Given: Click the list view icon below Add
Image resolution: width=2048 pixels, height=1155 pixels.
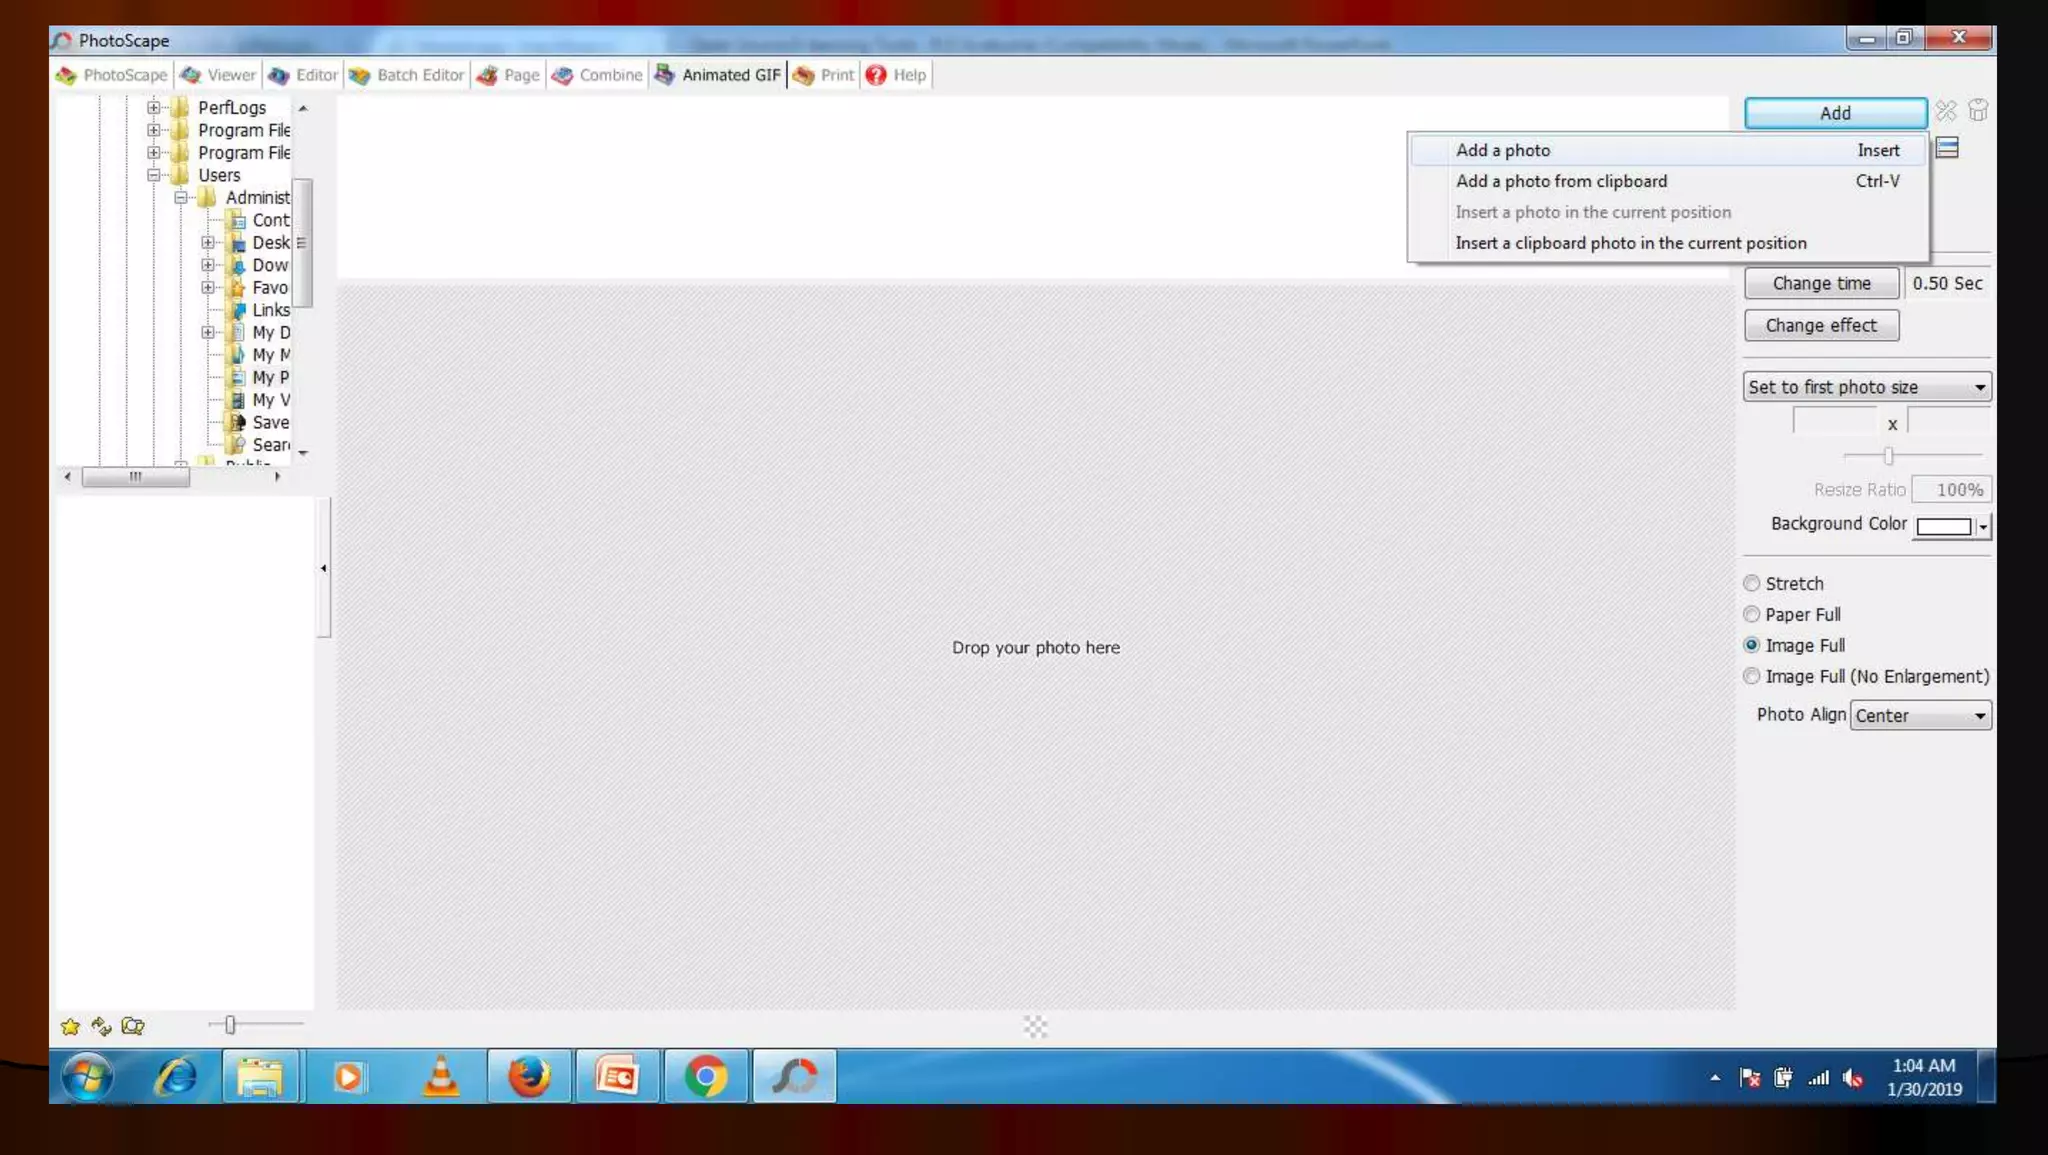Looking at the screenshot, I should coord(1947,149).
